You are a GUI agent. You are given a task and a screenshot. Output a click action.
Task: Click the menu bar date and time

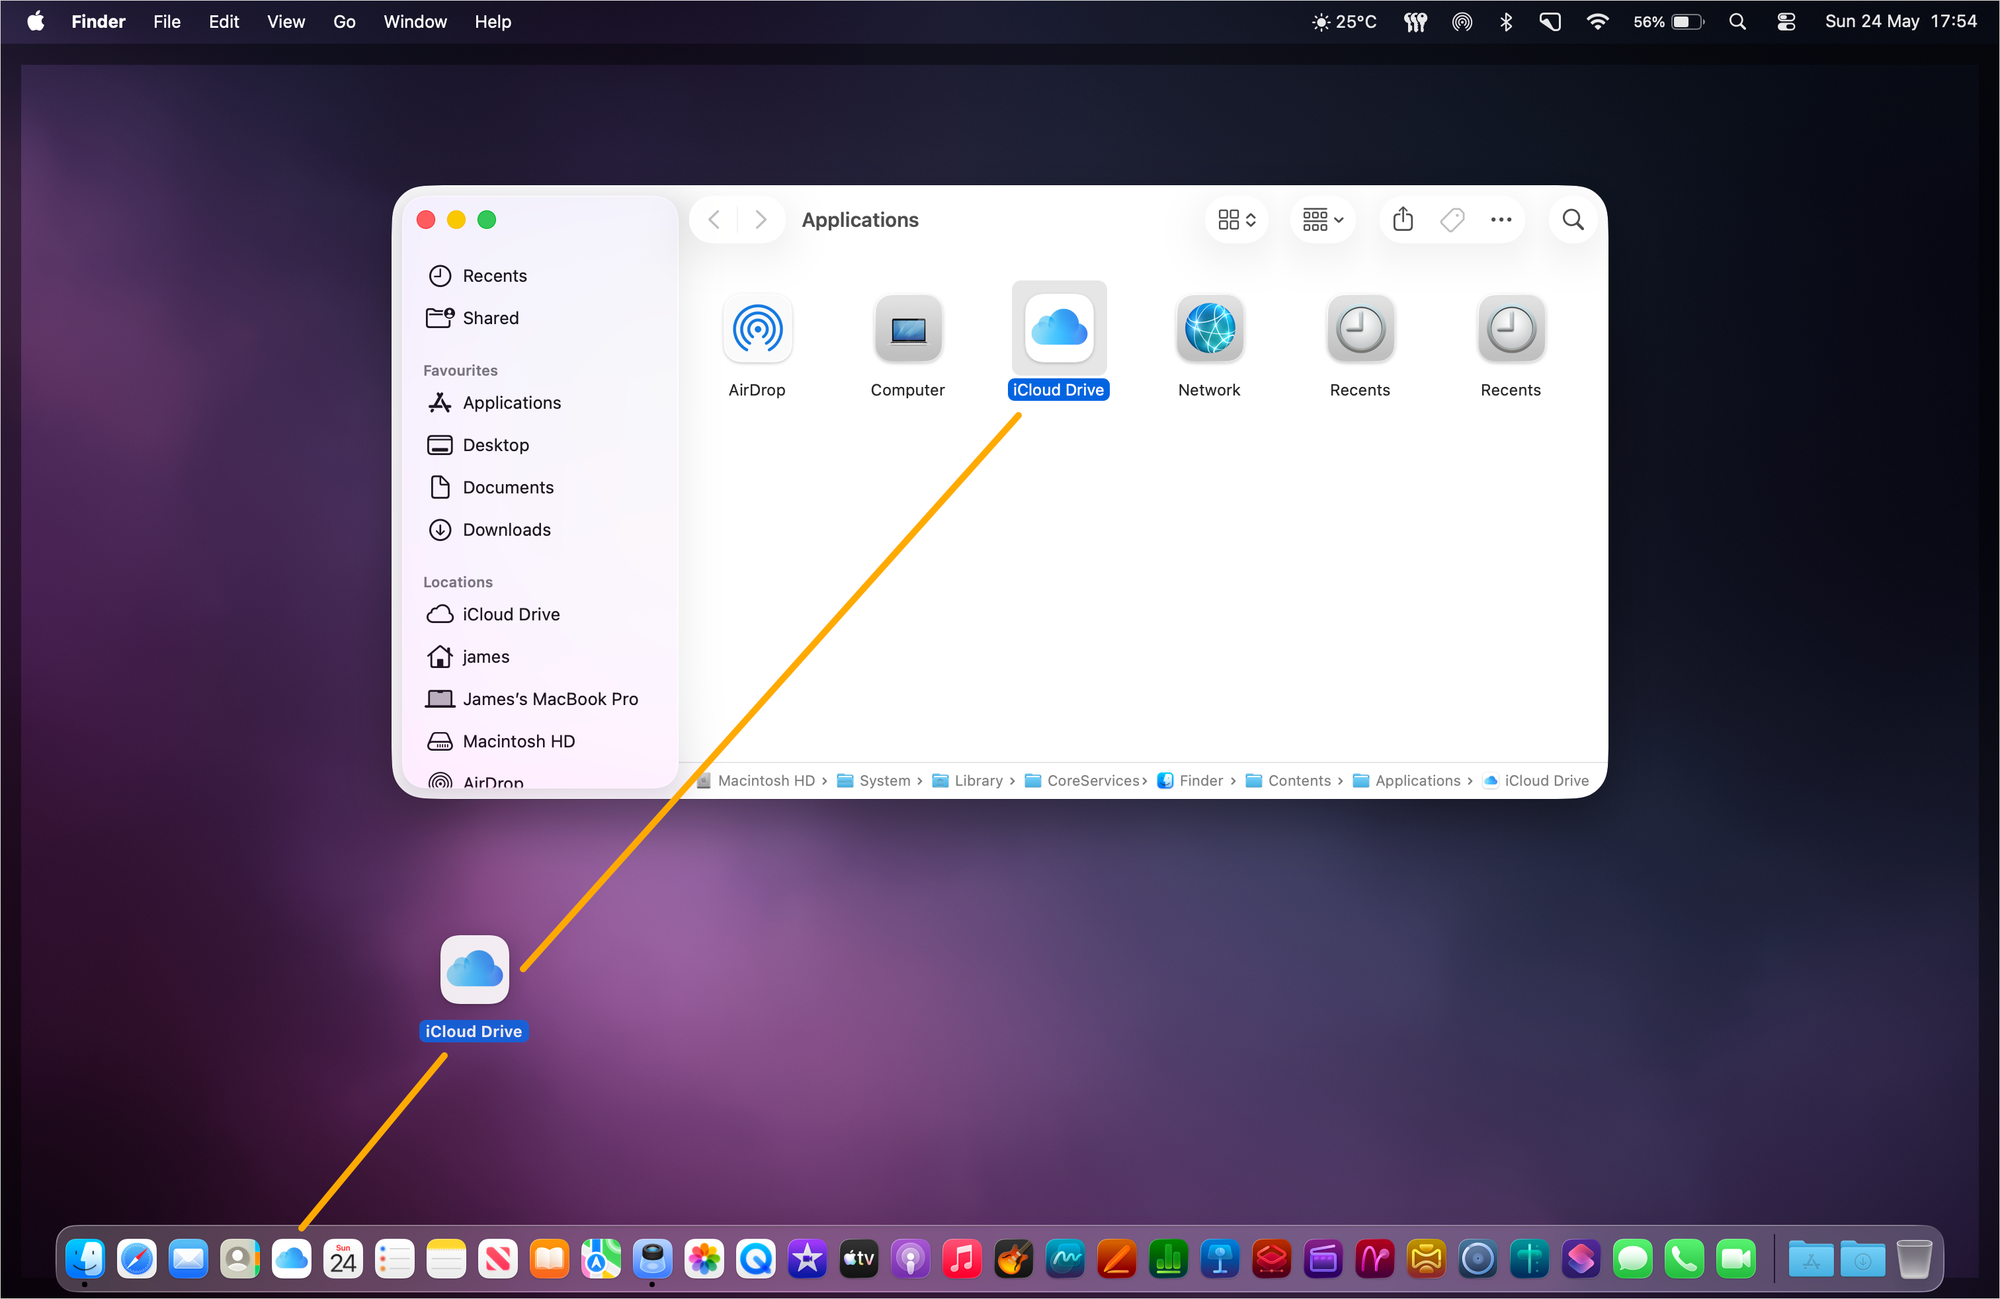[1901, 21]
